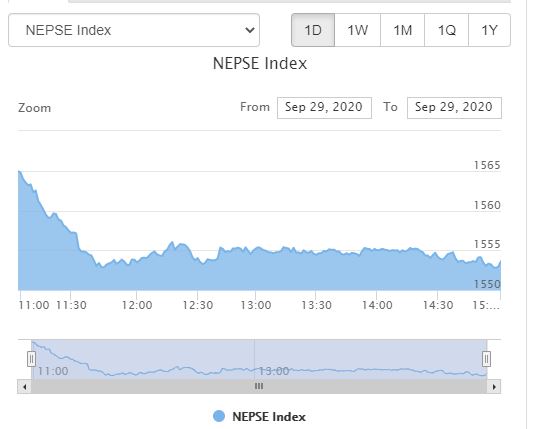Click the 1565 y-axis value

coord(487,165)
